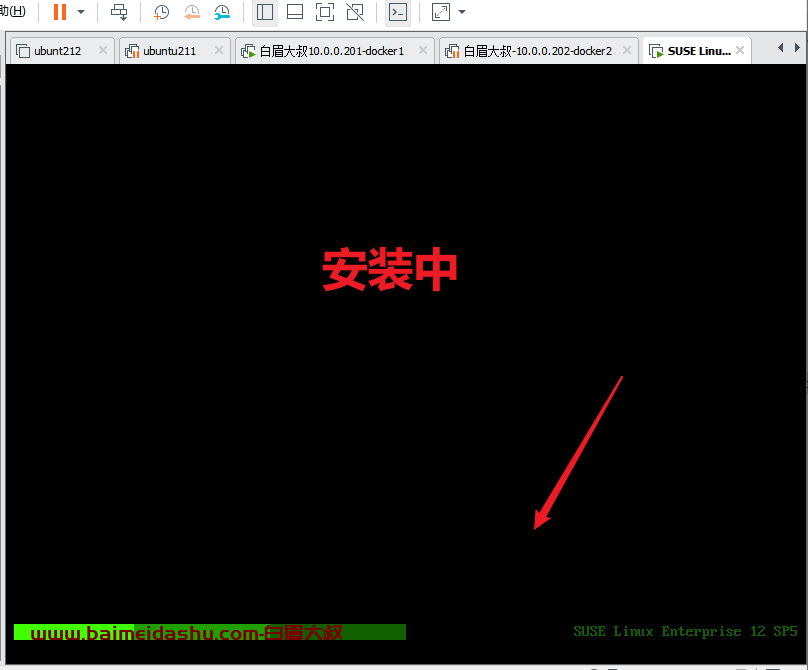Toggle Unity mode icon
Screen dimensions: 808x670
pyautogui.click(x=355, y=12)
